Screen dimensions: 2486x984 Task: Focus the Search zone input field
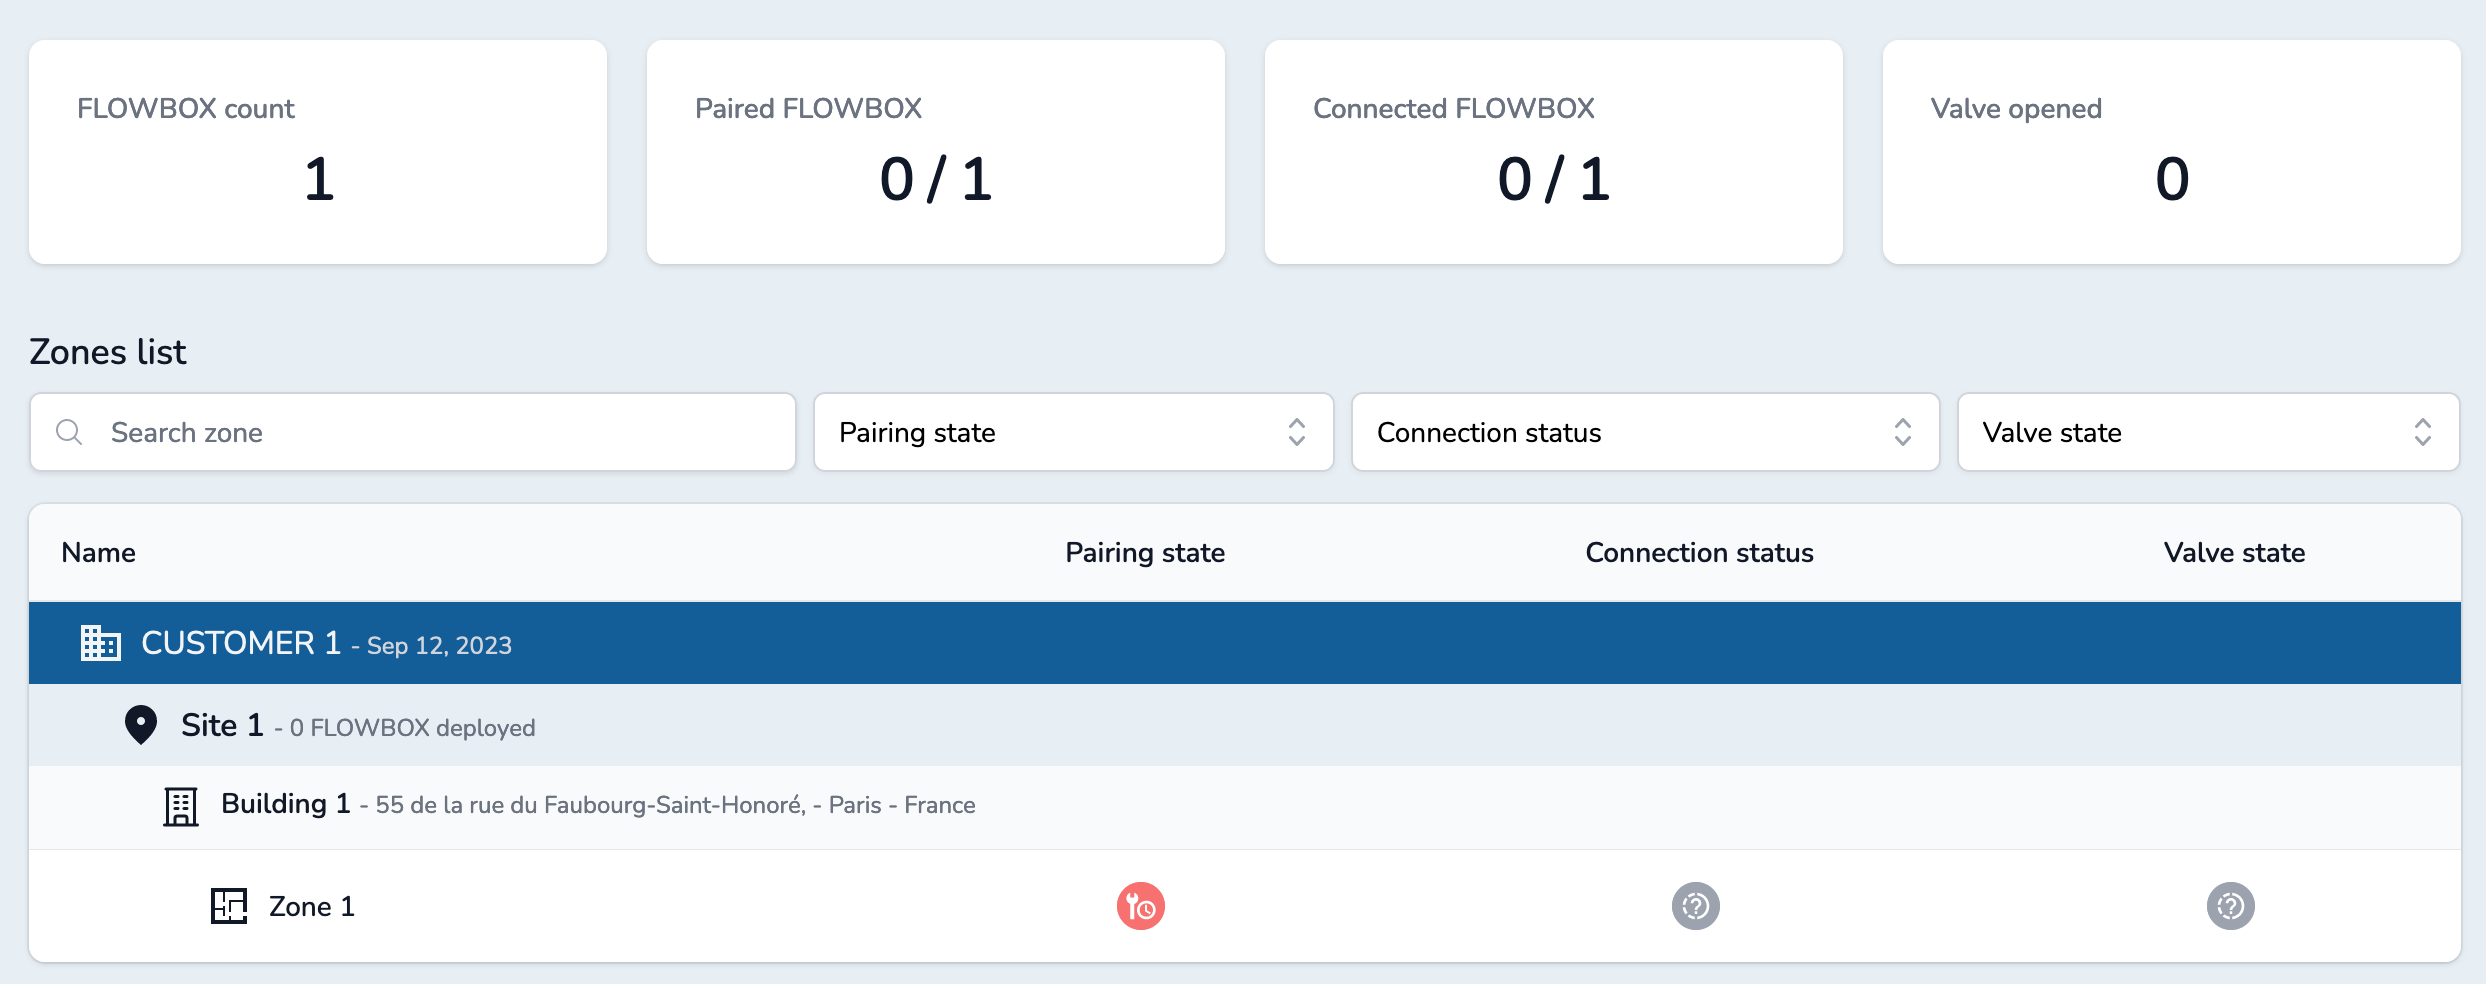[413, 432]
